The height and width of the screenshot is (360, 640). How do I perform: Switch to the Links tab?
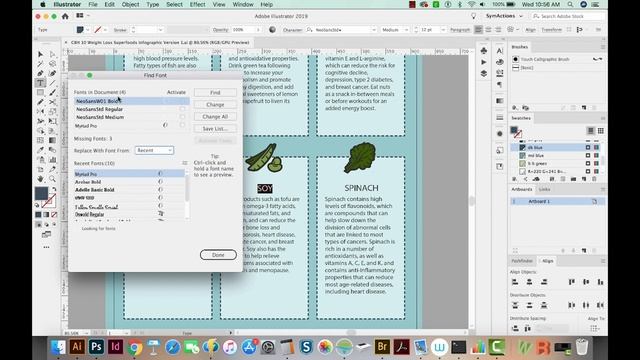tap(544, 189)
